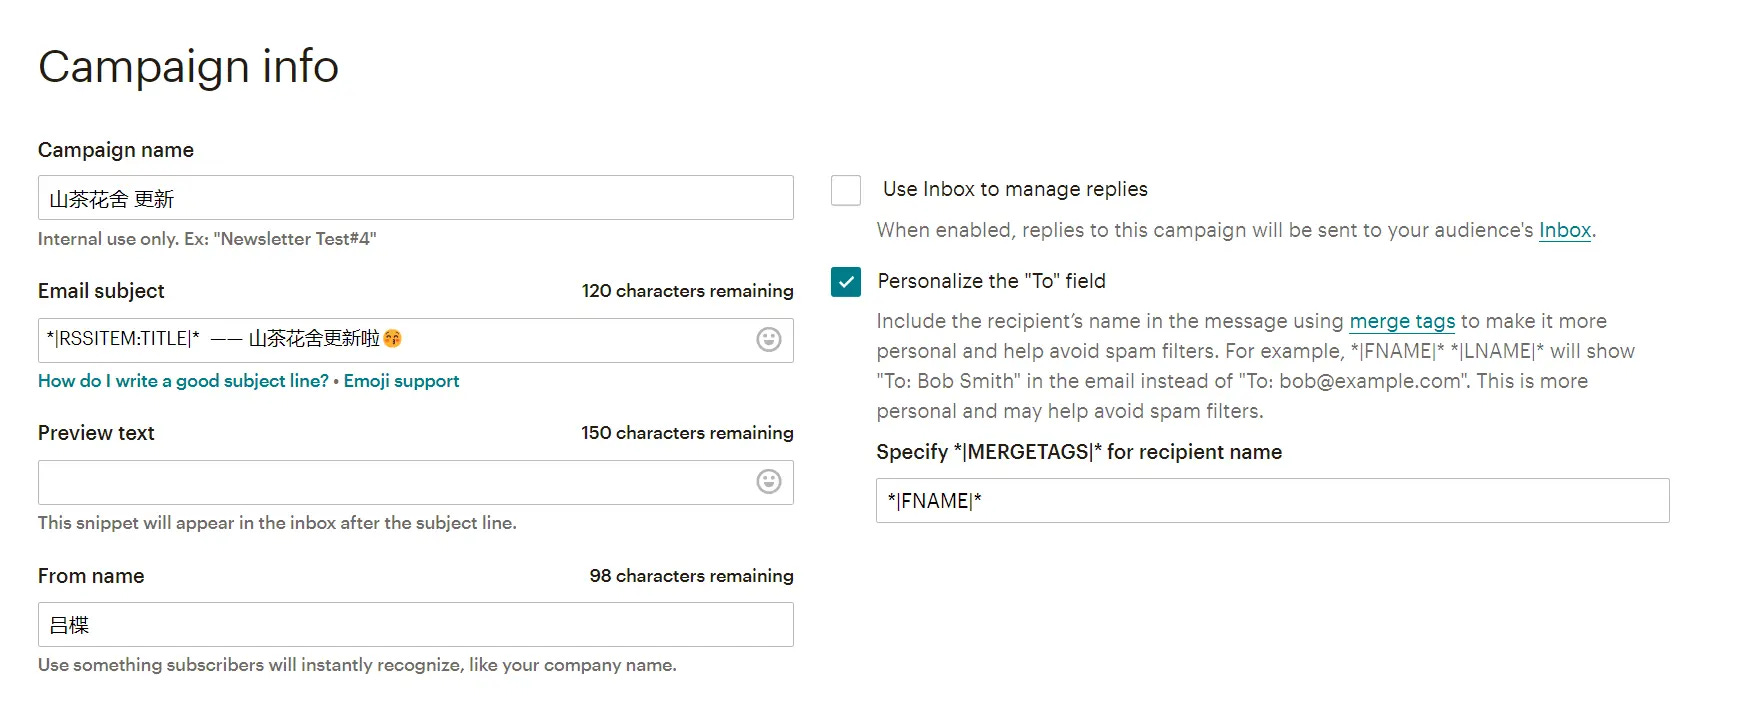Image resolution: width=1756 pixels, height=702 pixels.
Task: Click the 'Personalize the "To" field' label text
Action: (x=991, y=281)
